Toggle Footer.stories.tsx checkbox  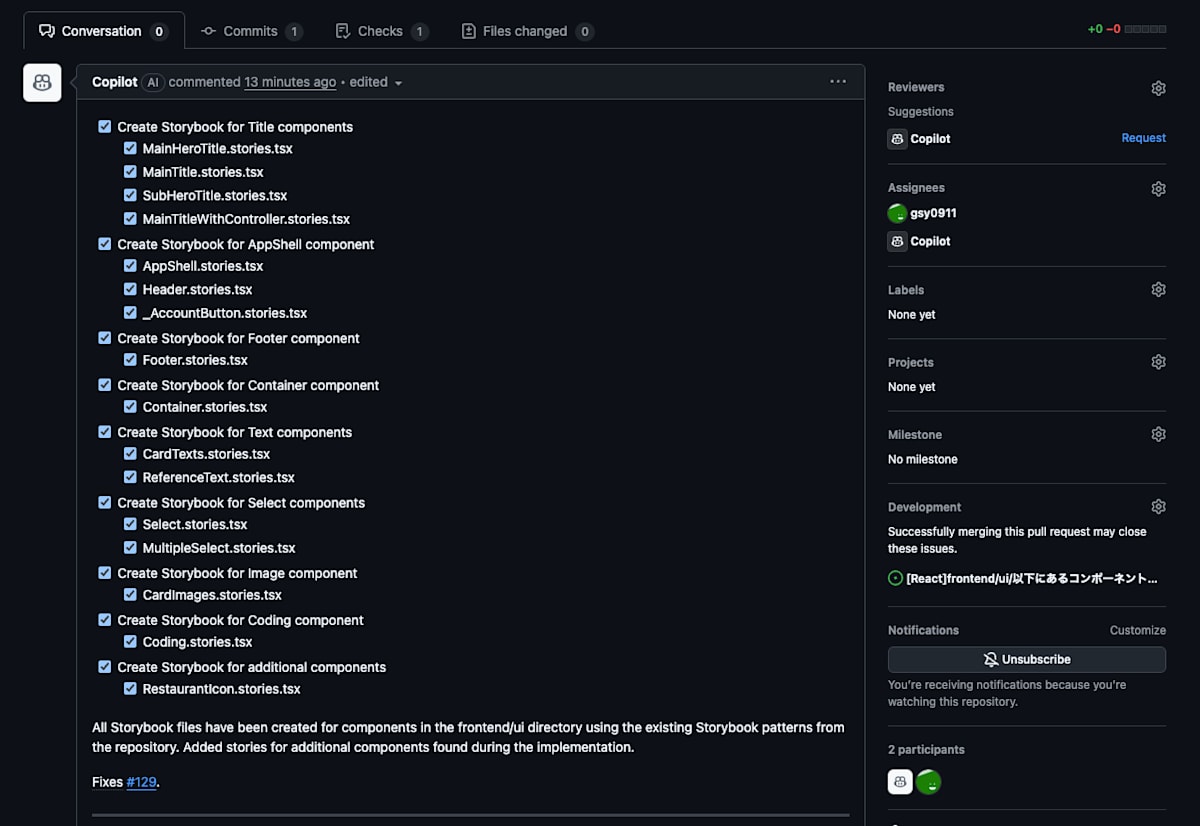pyautogui.click(x=130, y=360)
